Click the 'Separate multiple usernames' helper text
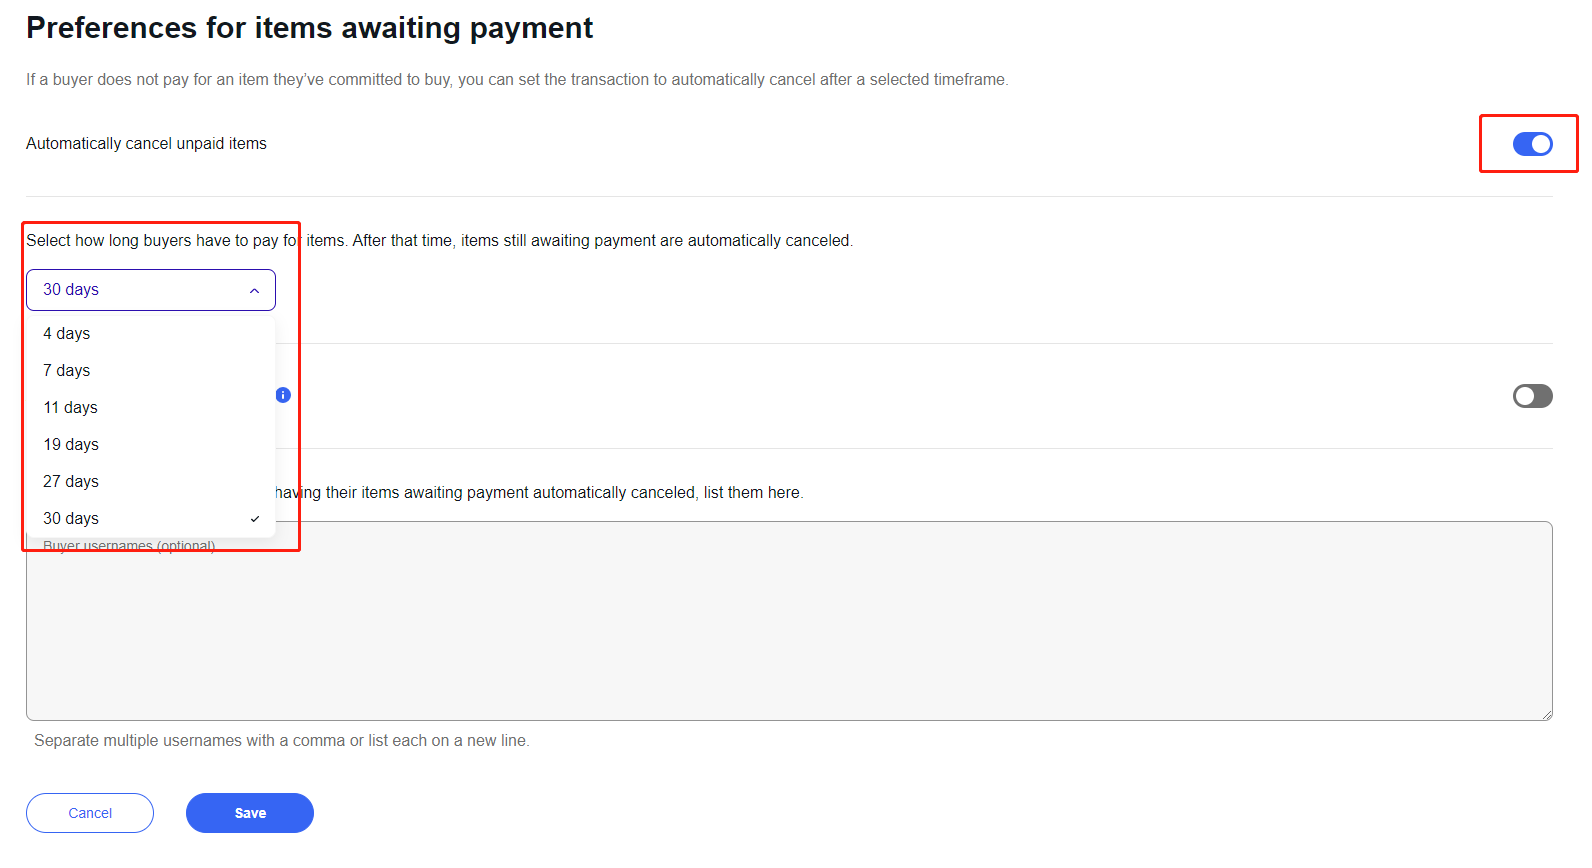1592x868 pixels. pyautogui.click(x=282, y=741)
